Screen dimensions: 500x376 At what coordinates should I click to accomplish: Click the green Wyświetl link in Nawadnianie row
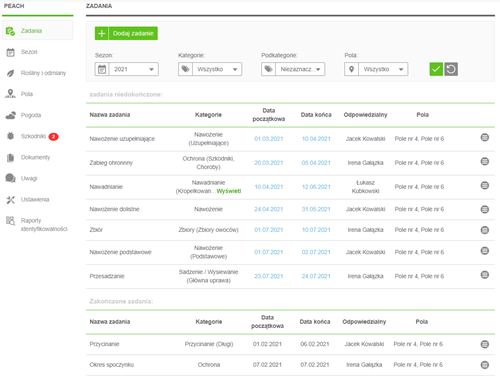(x=229, y=191)
